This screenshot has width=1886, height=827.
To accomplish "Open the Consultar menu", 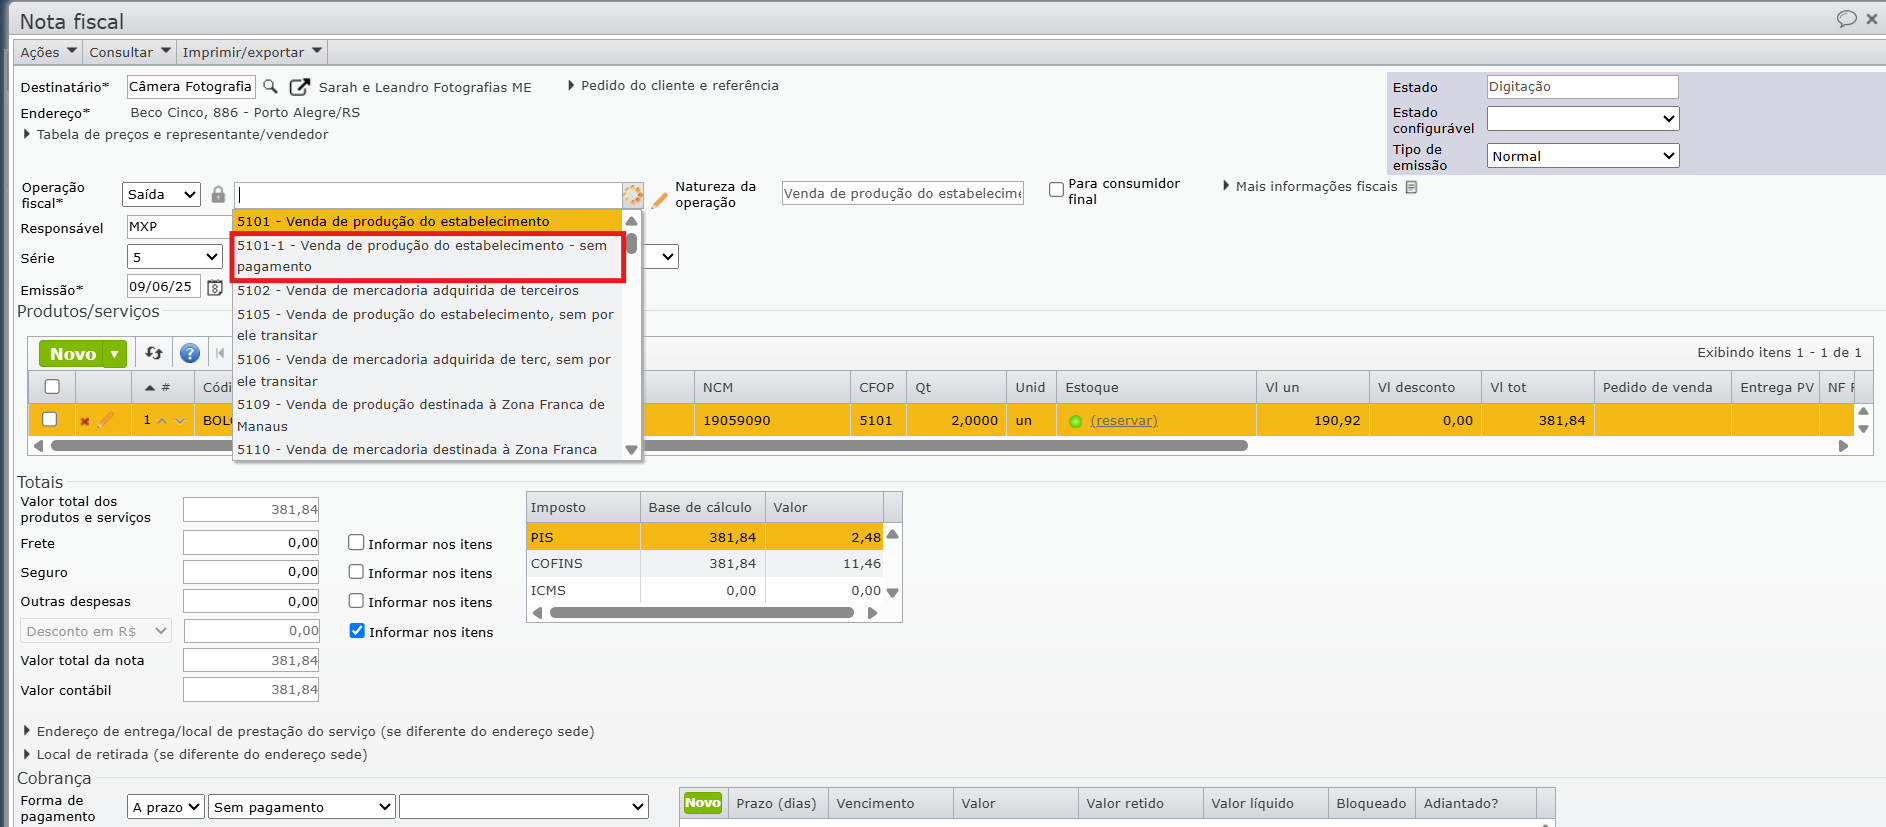I will click(x=129, y=52).
